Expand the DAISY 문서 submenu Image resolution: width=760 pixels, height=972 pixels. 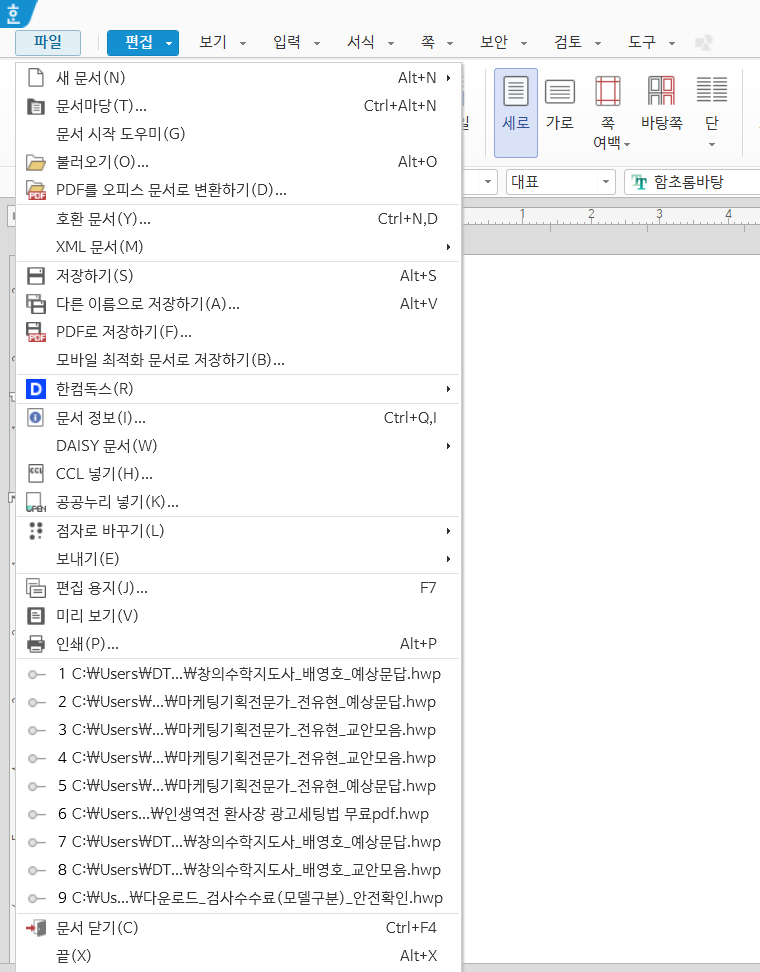click(x=448, y=446)
